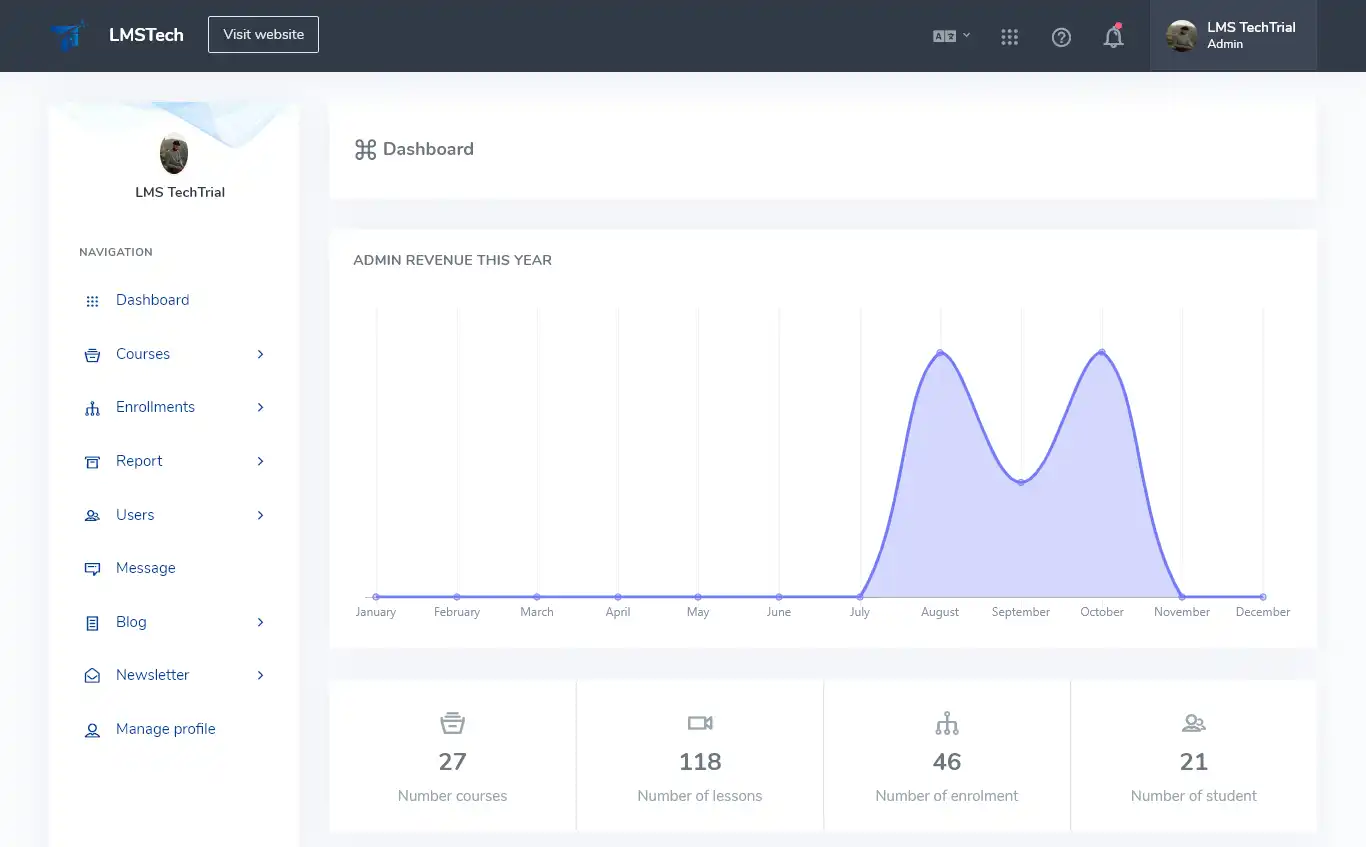Image resolution: width=1366 pixels, height=847 pixels.
Task: Select Message in the navigation menu
Action: pos(146,568)
